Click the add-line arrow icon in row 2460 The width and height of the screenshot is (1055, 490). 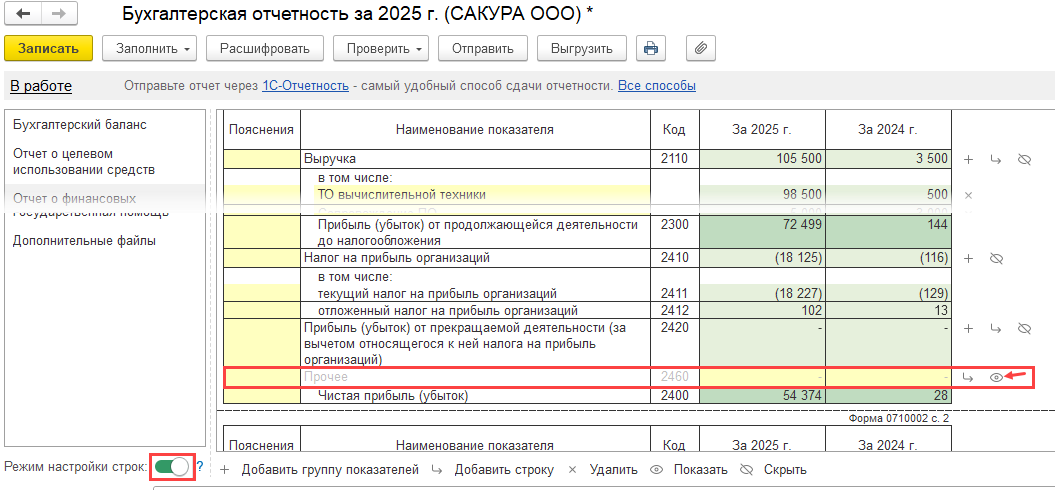967,377
